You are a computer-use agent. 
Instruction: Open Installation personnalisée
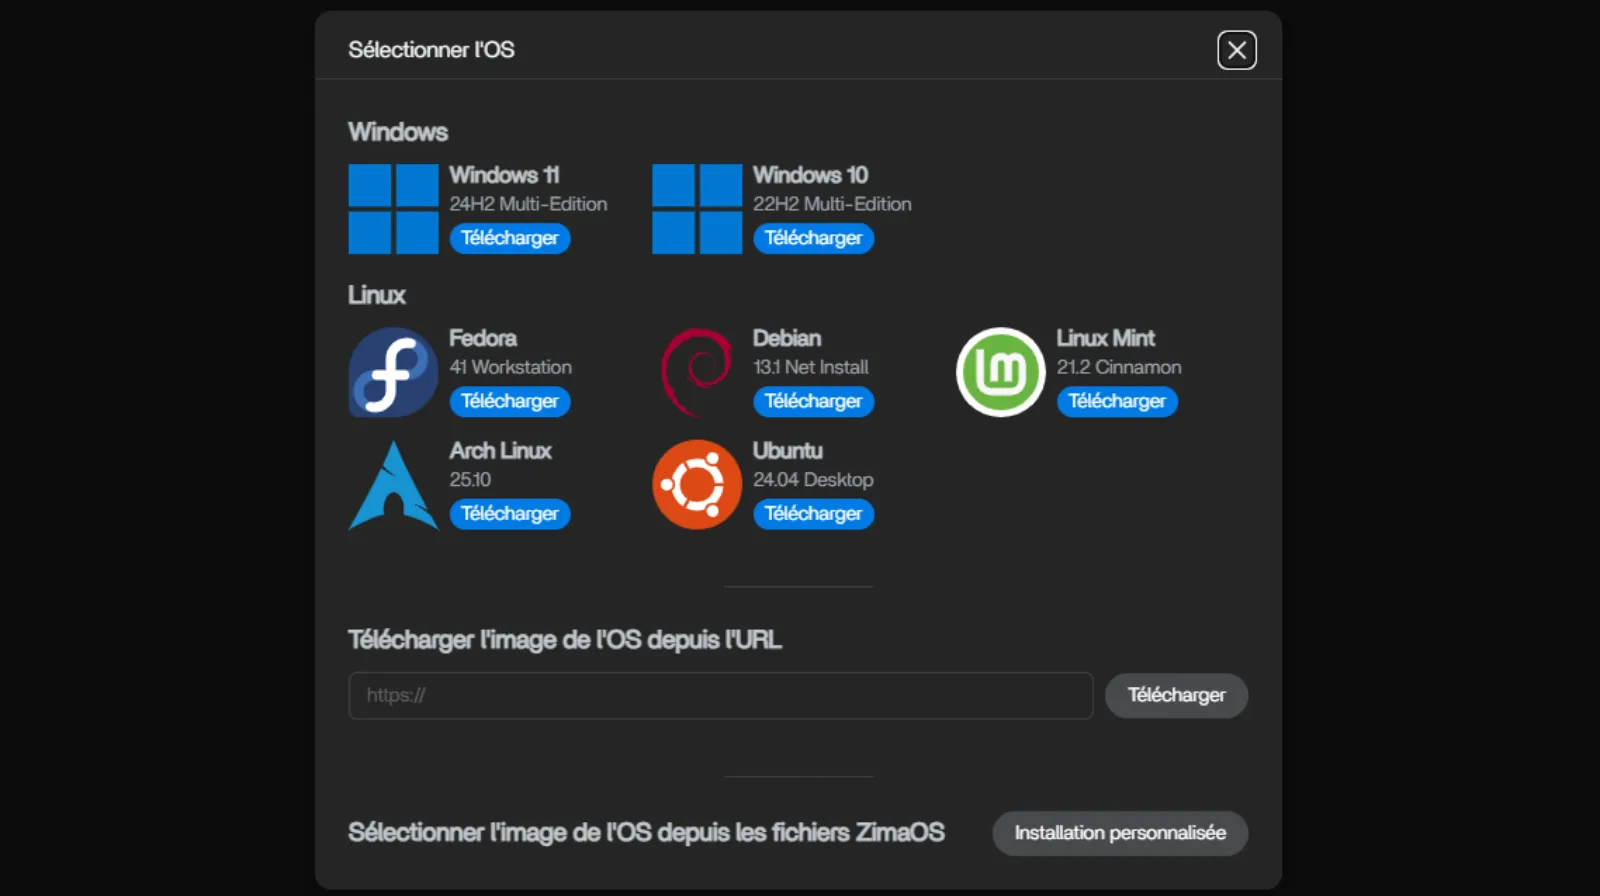pyautogui.click(x=1119, y=833)
